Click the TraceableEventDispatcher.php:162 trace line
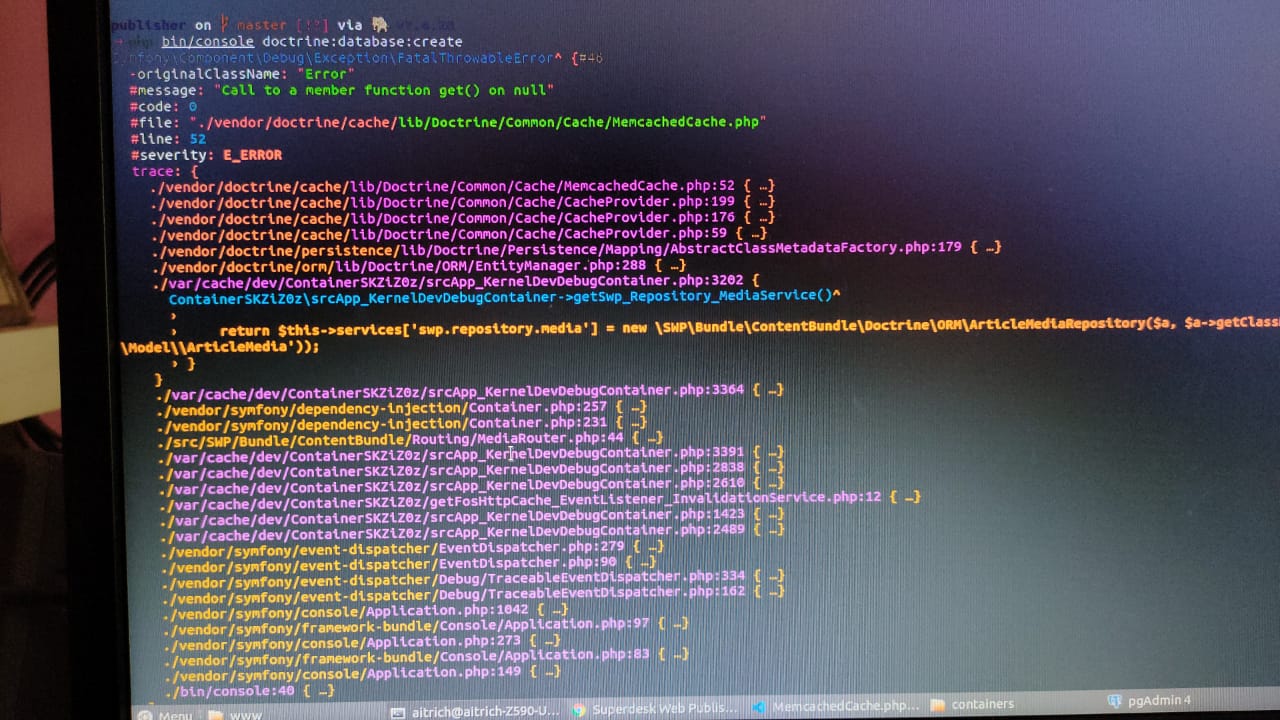 coord(474,593)
